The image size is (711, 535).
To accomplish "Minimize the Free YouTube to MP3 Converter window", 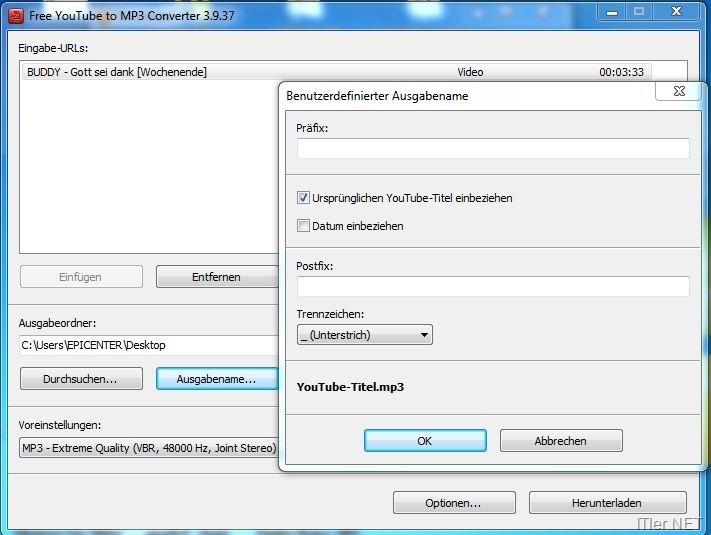I will (612, 12).
